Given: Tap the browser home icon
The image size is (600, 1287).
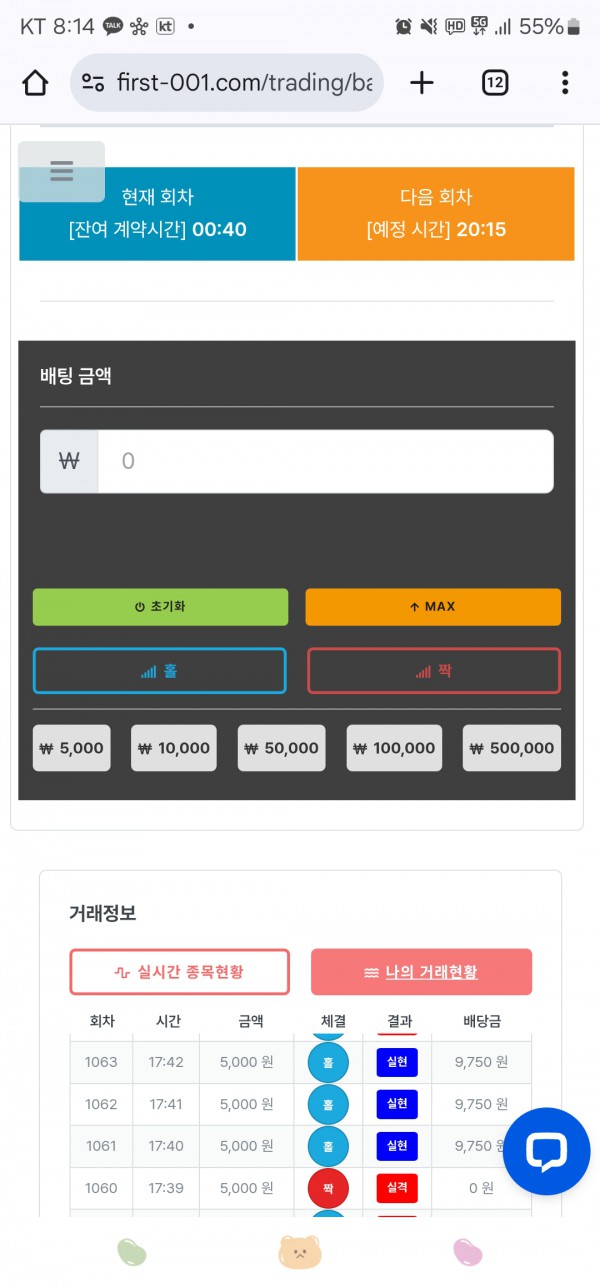Looking at the screenshot, I should [35, 83].
